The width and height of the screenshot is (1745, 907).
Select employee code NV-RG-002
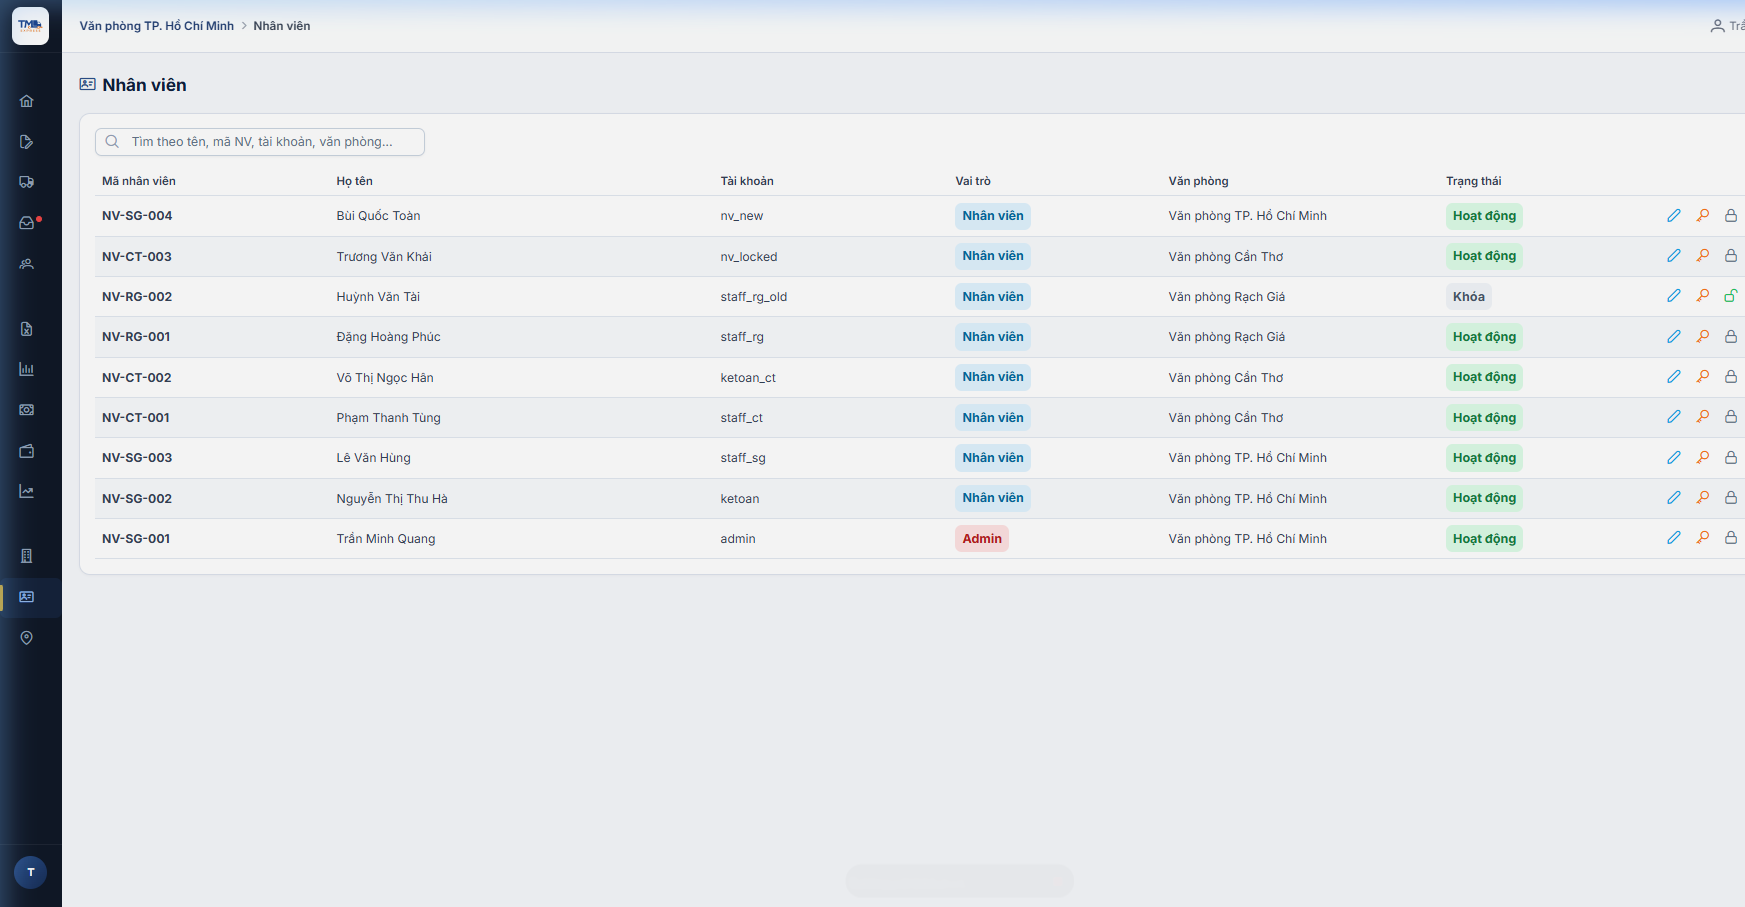click(137, 297)
